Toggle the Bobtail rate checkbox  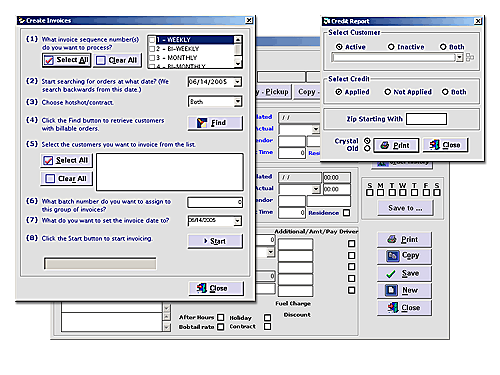[221, 327]
